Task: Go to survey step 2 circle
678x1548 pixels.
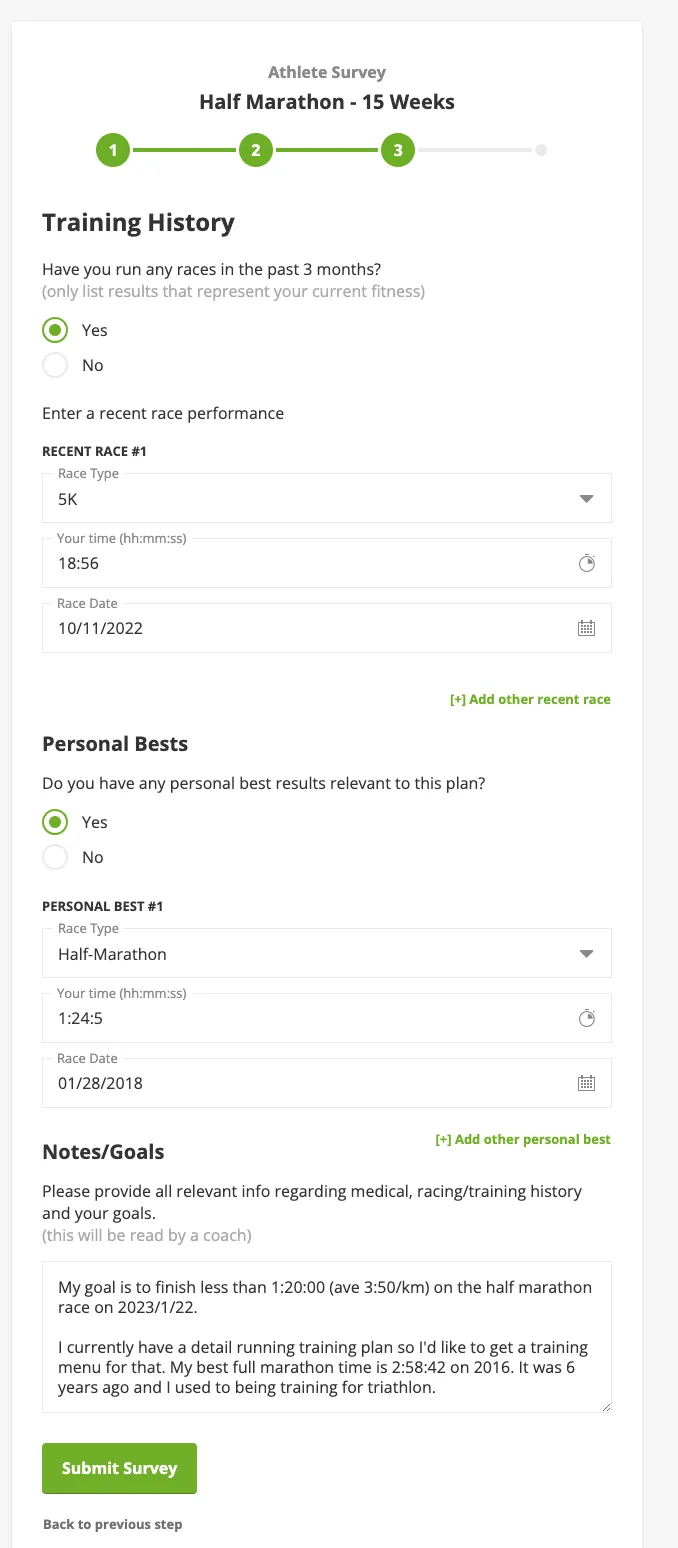Action: 255,151
